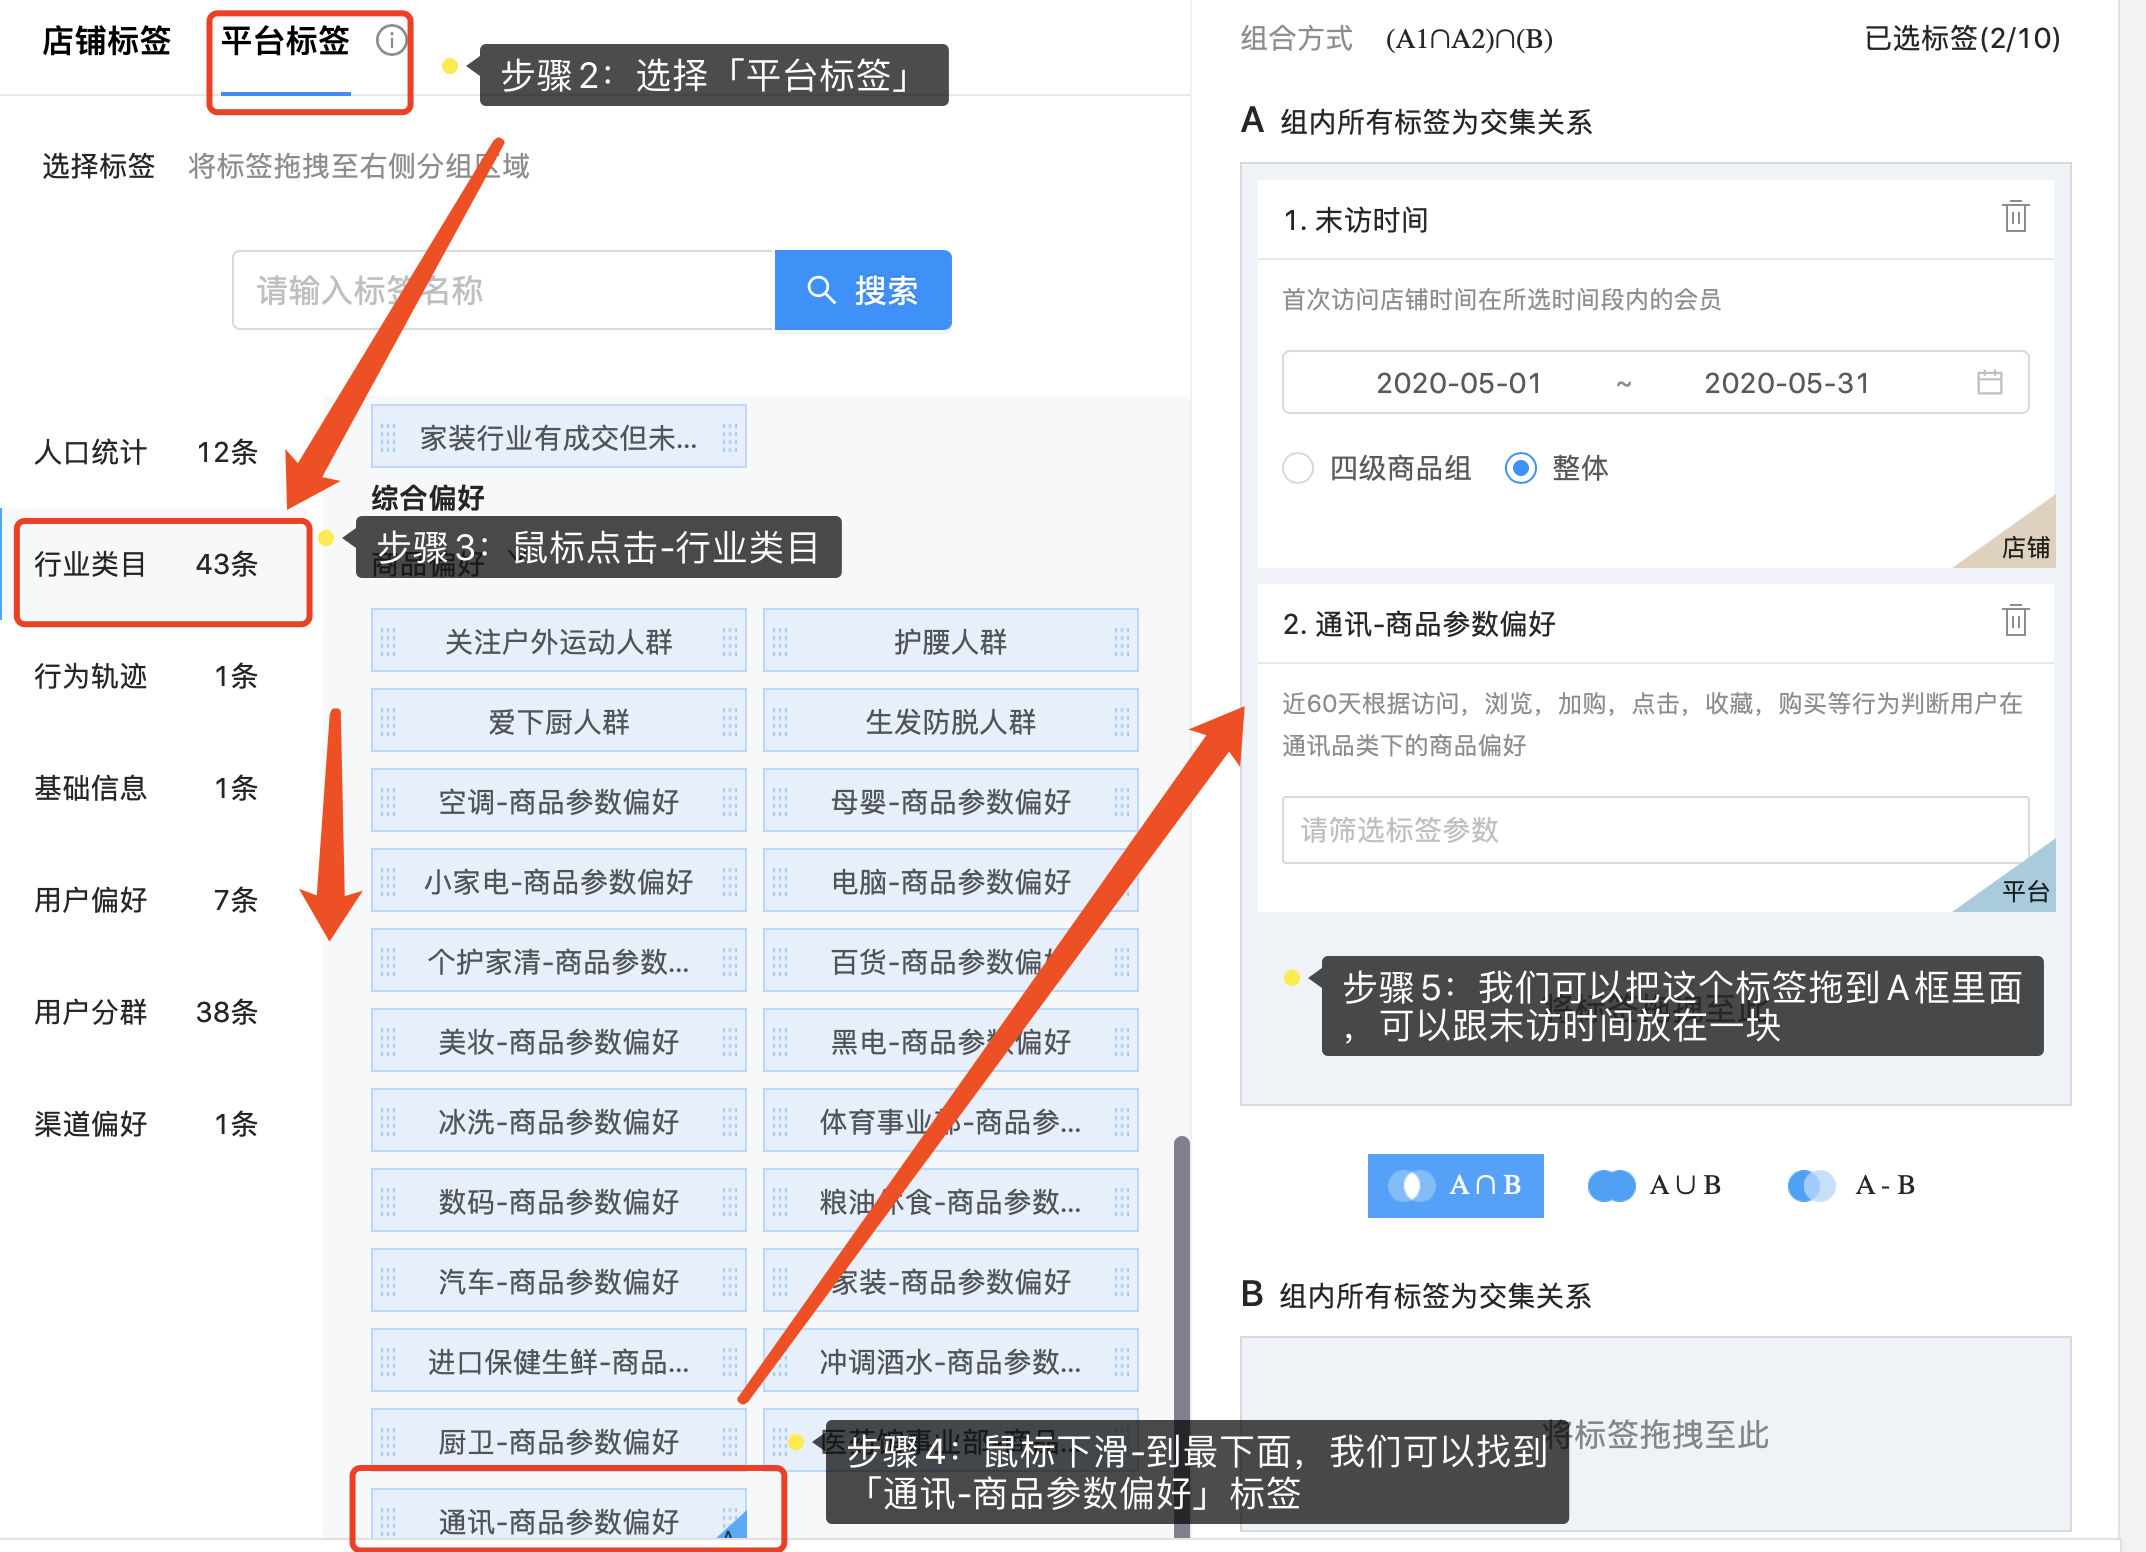The height and width of the screenshot is (1552, 2146).
Task: Open the calendar icon in date range
Action: pos(1989,382)
